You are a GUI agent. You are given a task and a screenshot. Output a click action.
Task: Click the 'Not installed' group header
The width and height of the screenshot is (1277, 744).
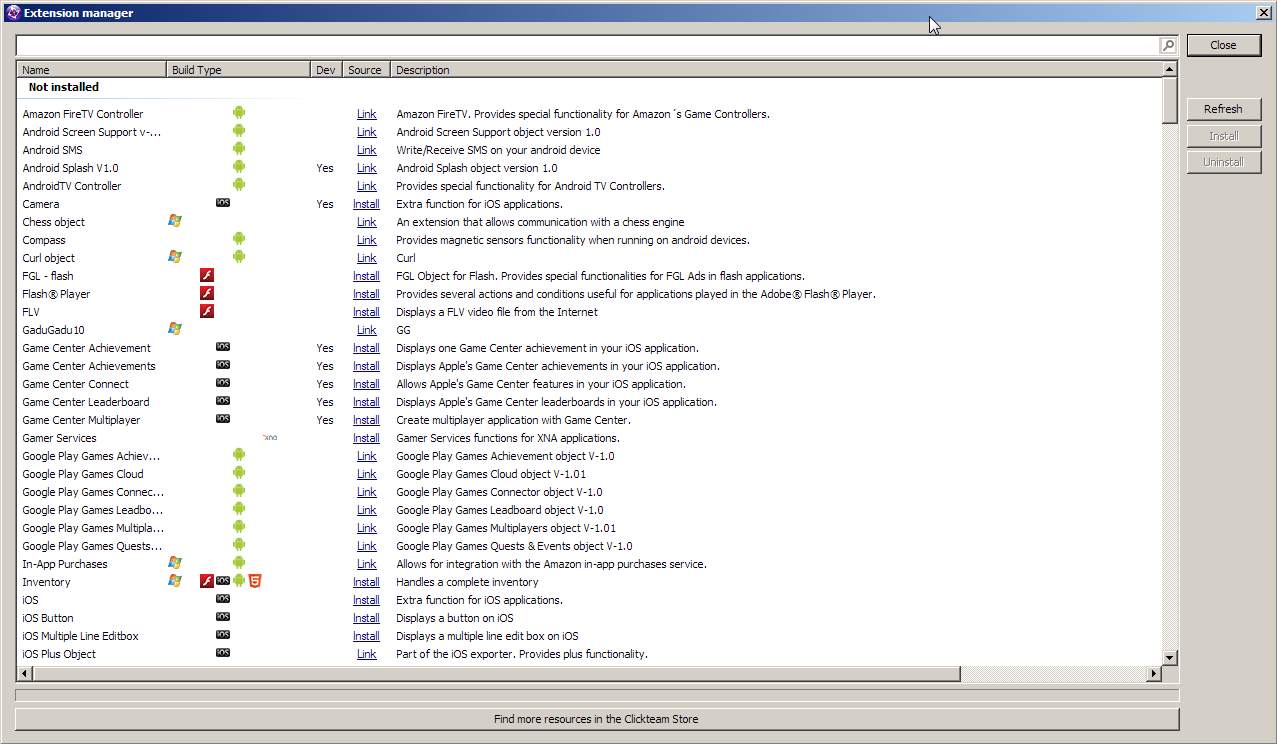tap(63, 87)
